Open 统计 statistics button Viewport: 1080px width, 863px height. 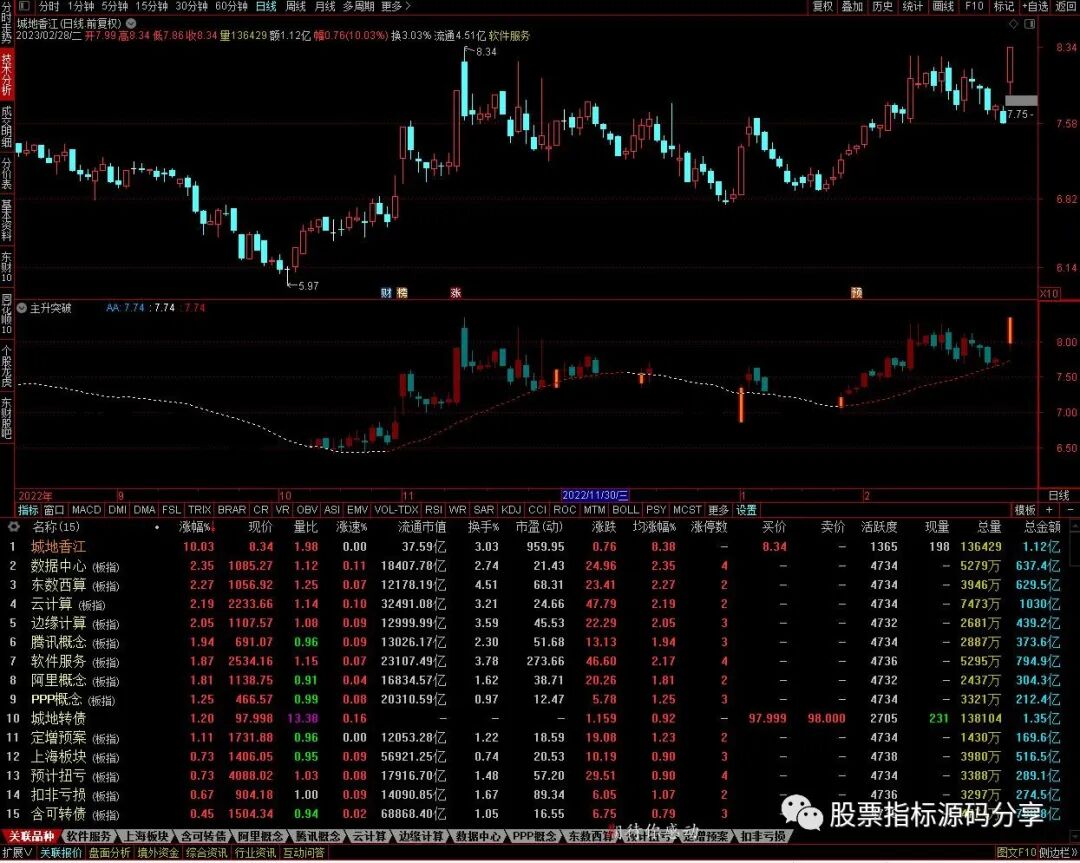(x=913, y=6)
